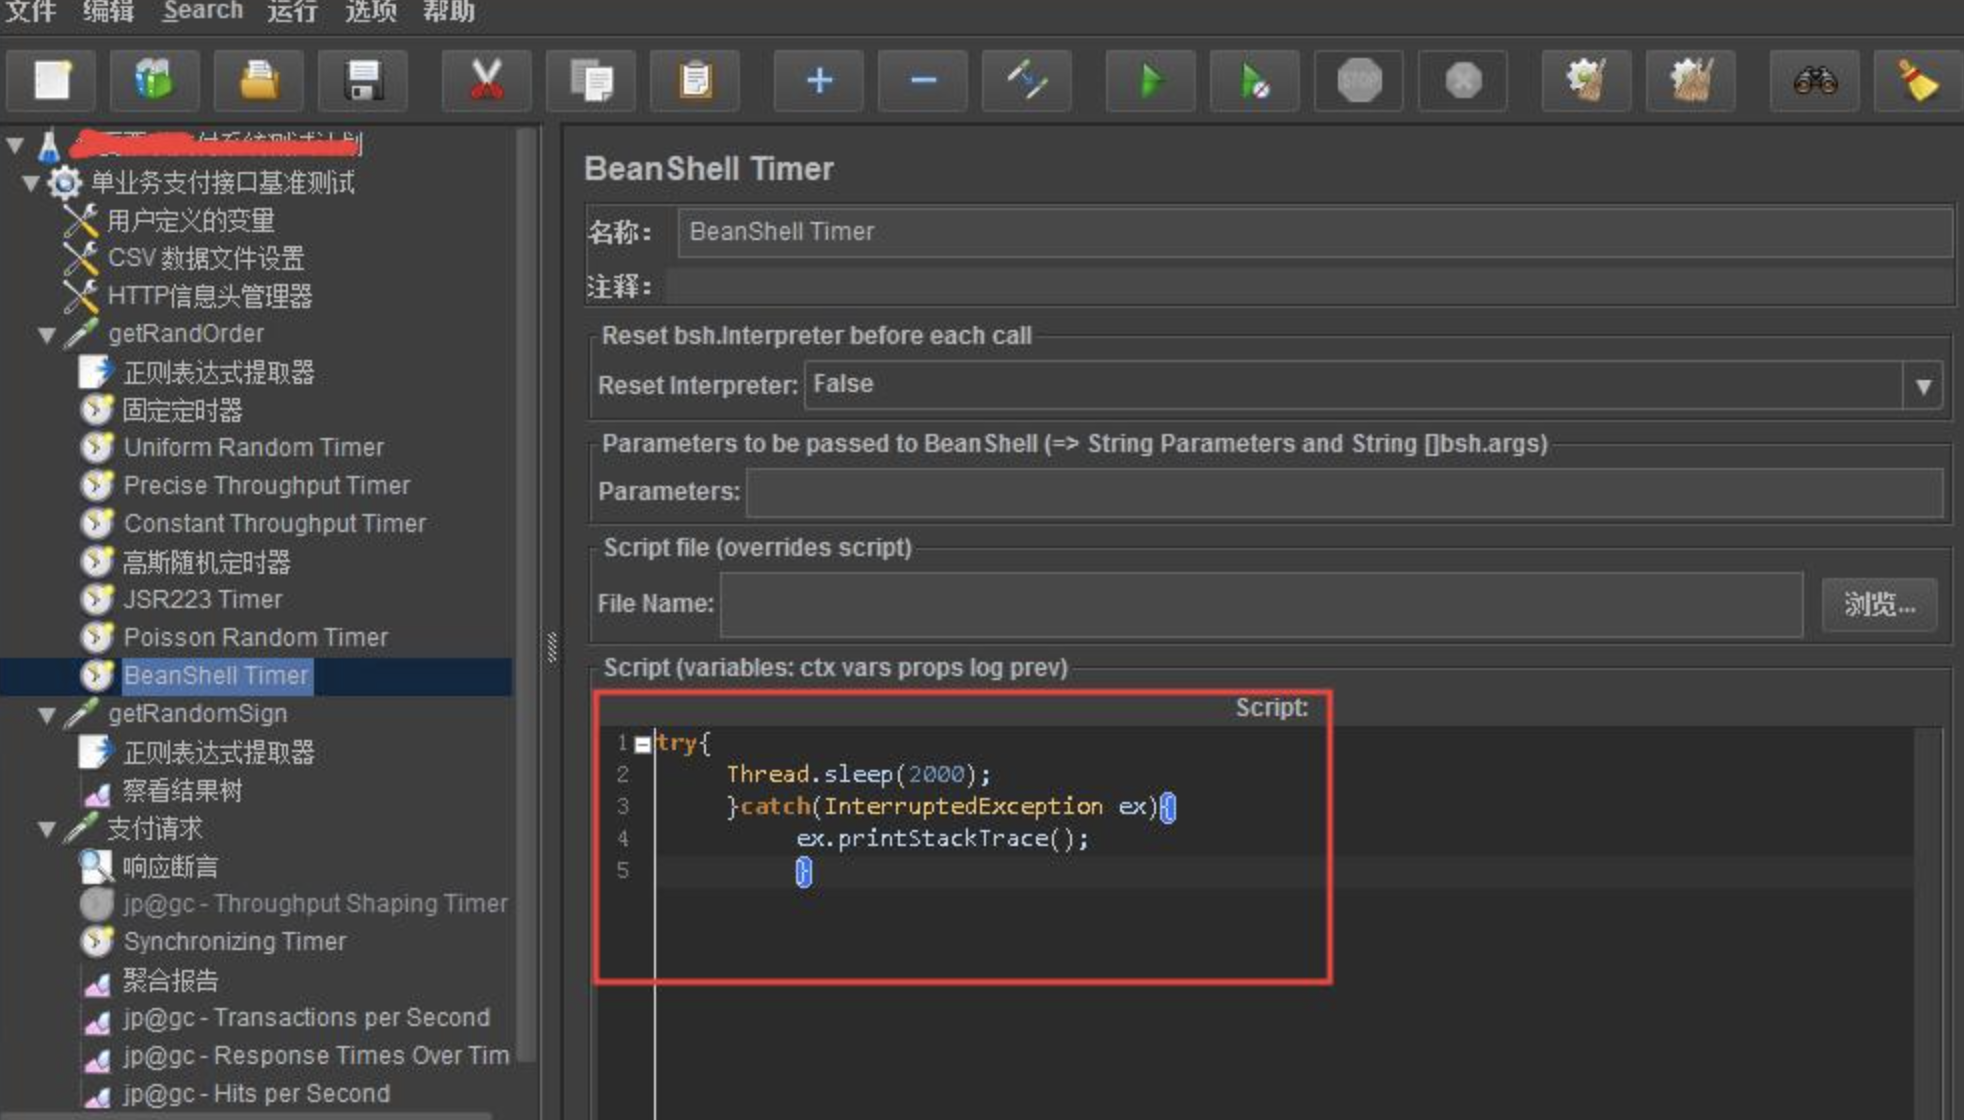Expand all nodes with plus icon
The height and width of the screenshot is (1120, 1964).
(x=819, y=80)
